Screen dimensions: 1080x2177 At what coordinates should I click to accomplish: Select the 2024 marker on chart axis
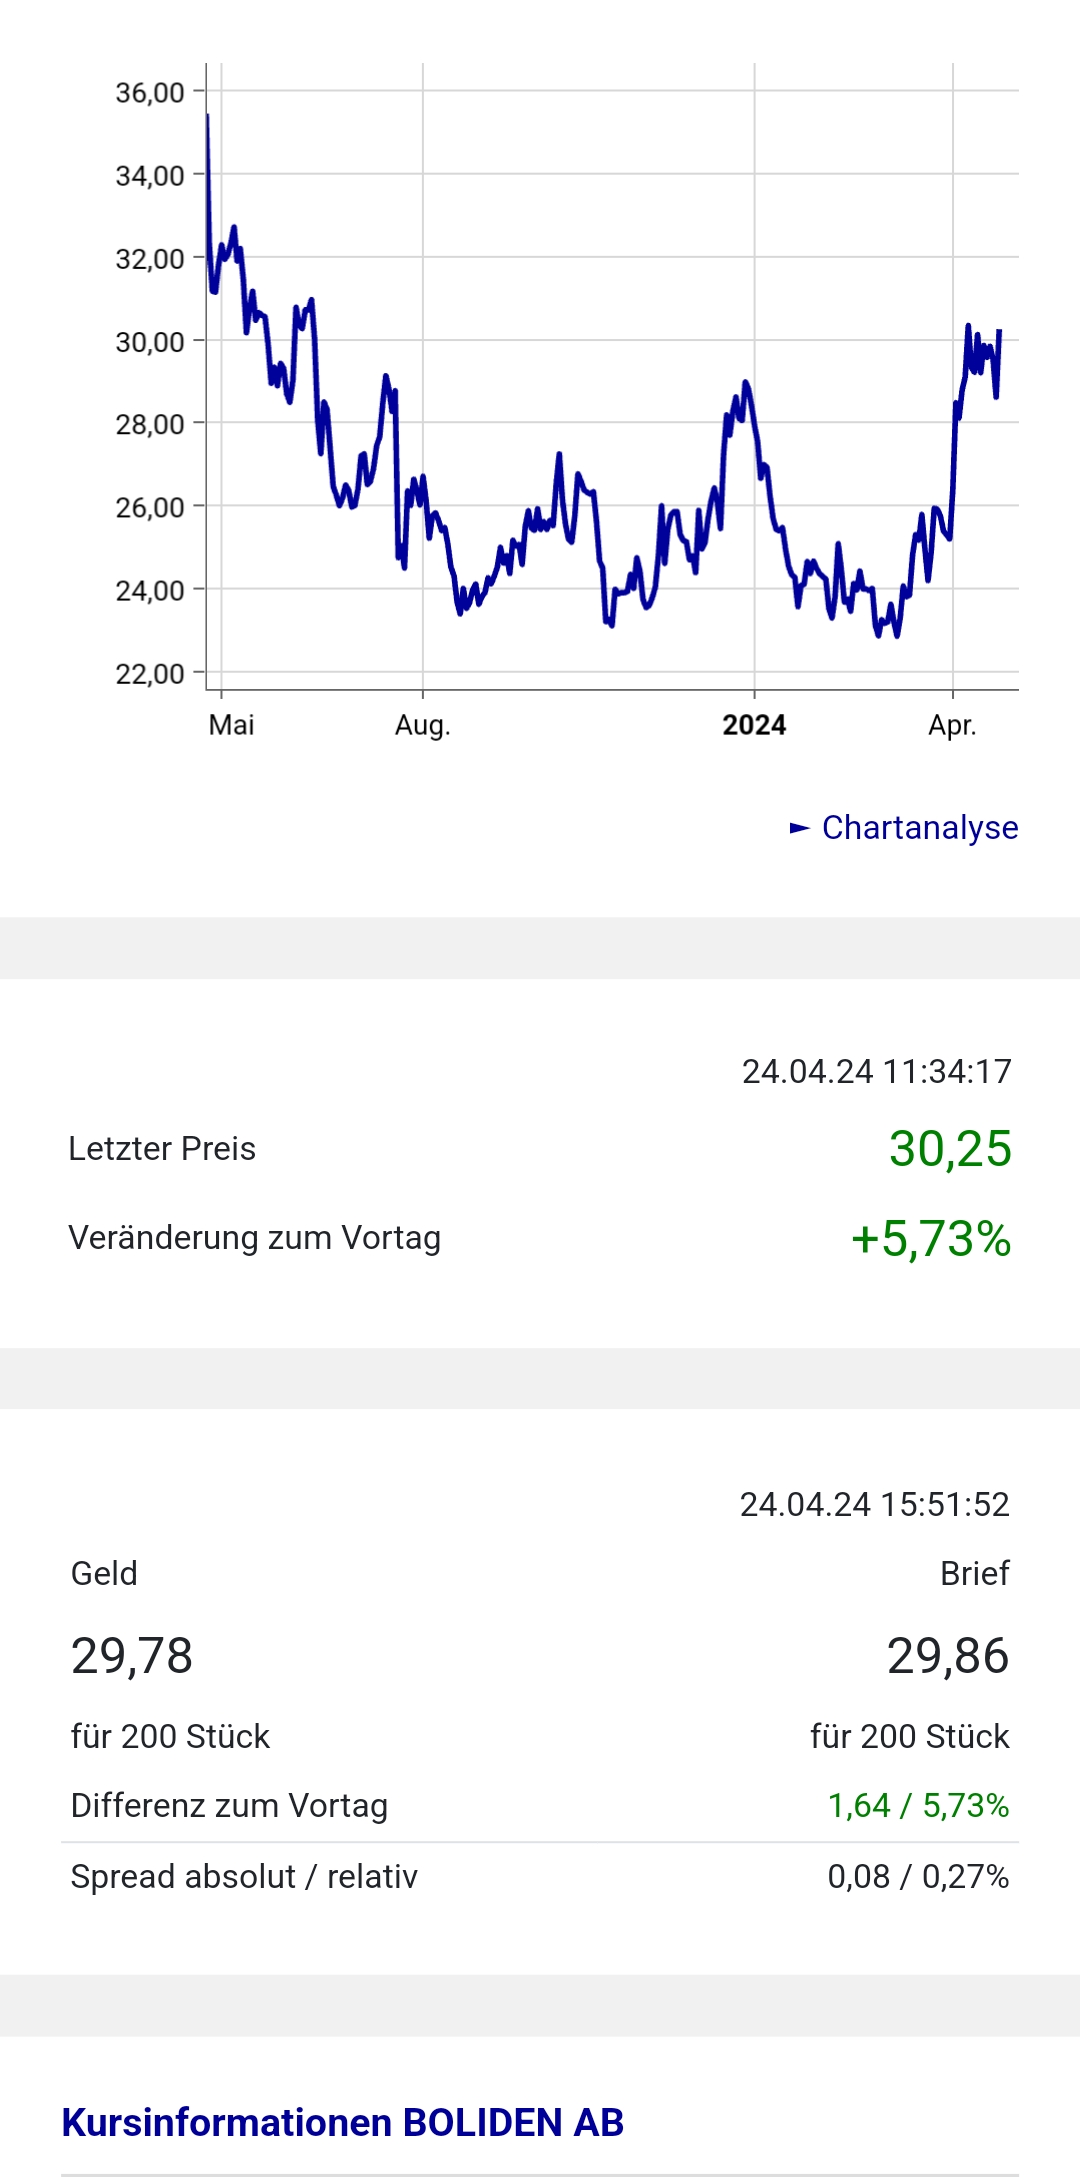754,725
